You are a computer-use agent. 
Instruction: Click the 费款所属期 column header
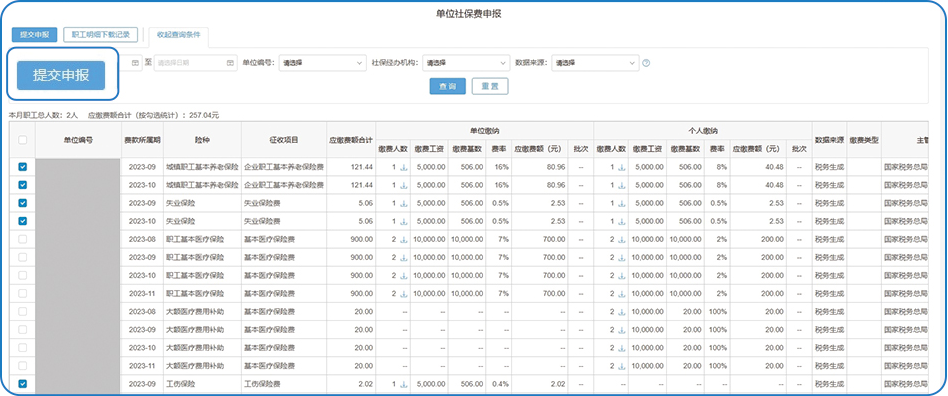(142, 140)
